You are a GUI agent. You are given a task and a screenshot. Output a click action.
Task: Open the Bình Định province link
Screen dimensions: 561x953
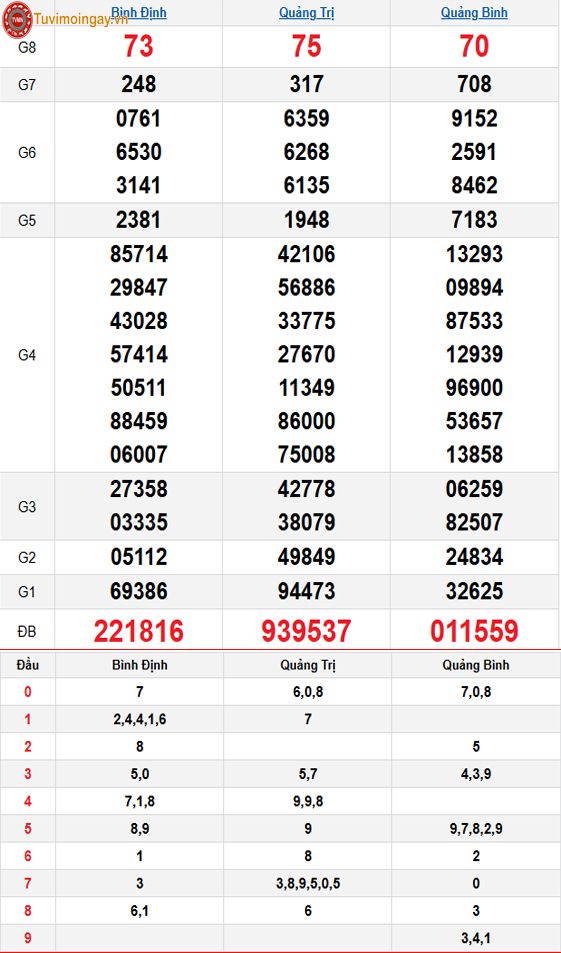tap(139, 12)
